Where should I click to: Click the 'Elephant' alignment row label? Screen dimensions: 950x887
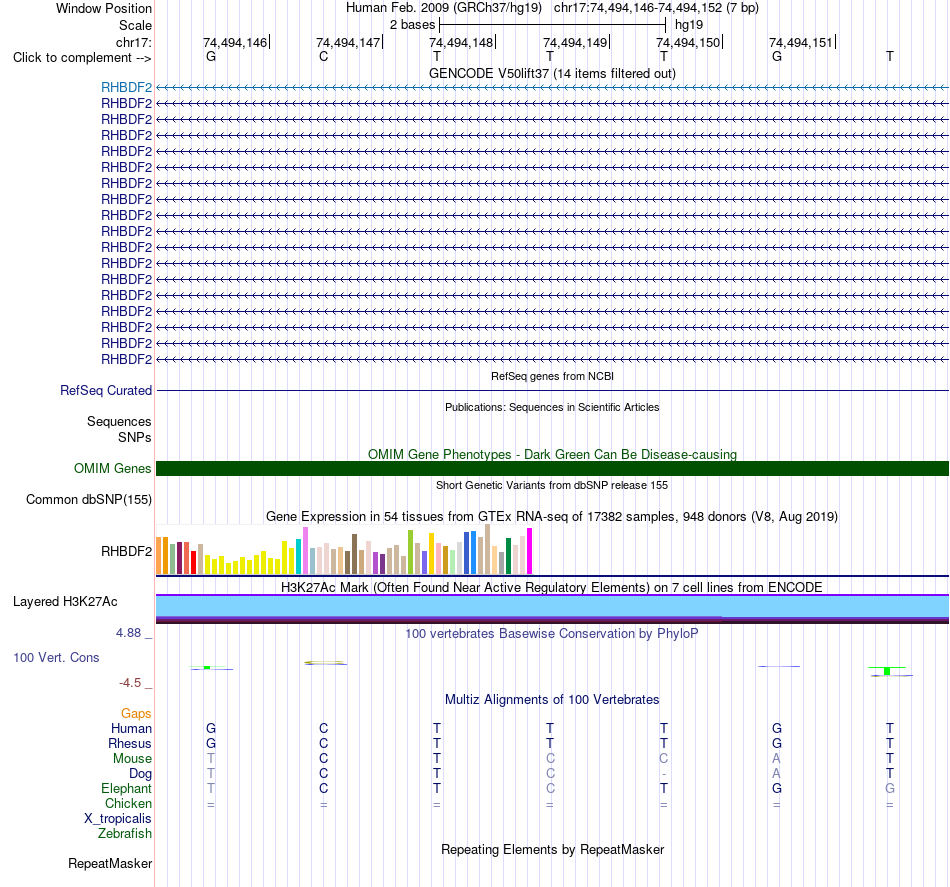point(126,788)
